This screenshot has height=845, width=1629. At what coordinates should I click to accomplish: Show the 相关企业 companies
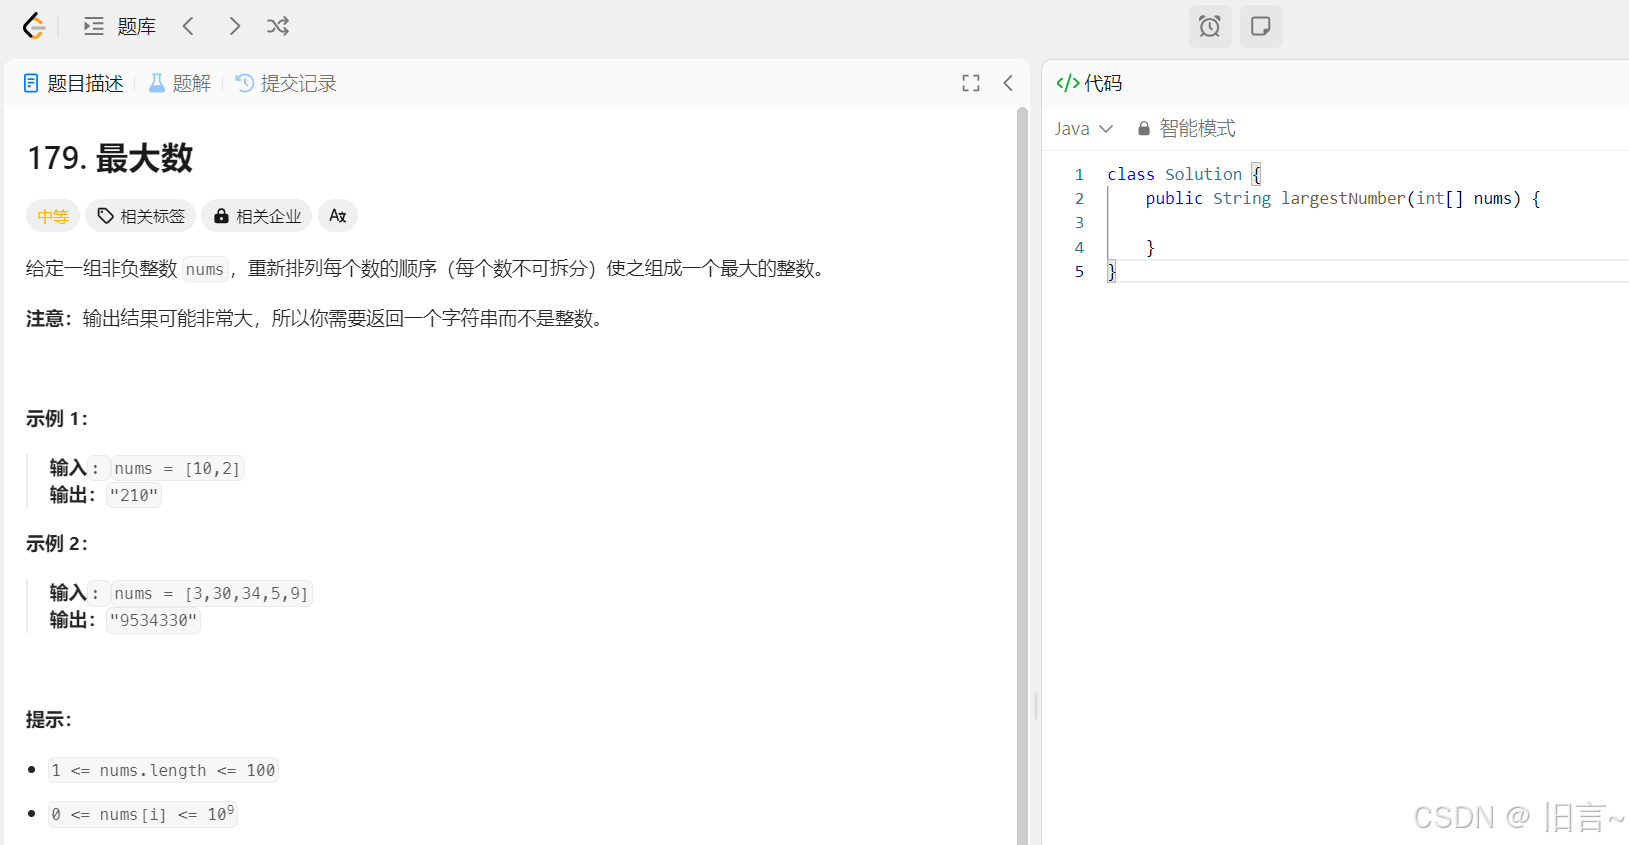[x=257, y=216]
